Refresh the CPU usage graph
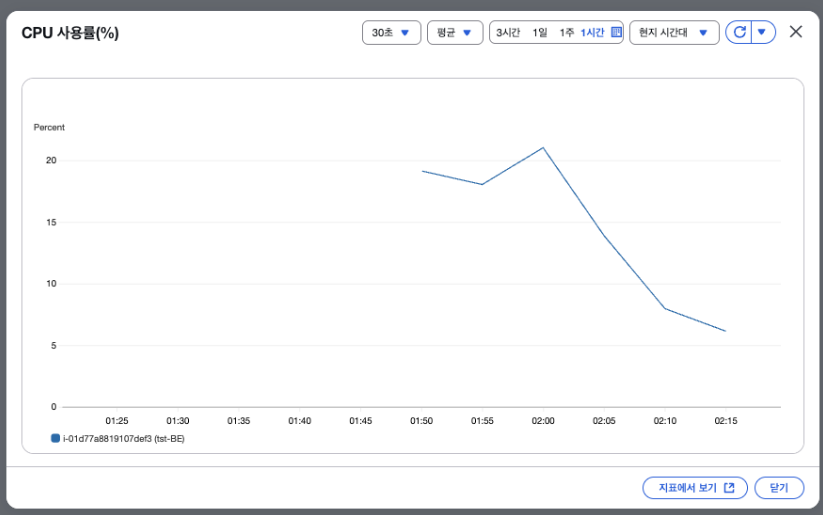Screen dimensions: 823x515 click(739, 33)
